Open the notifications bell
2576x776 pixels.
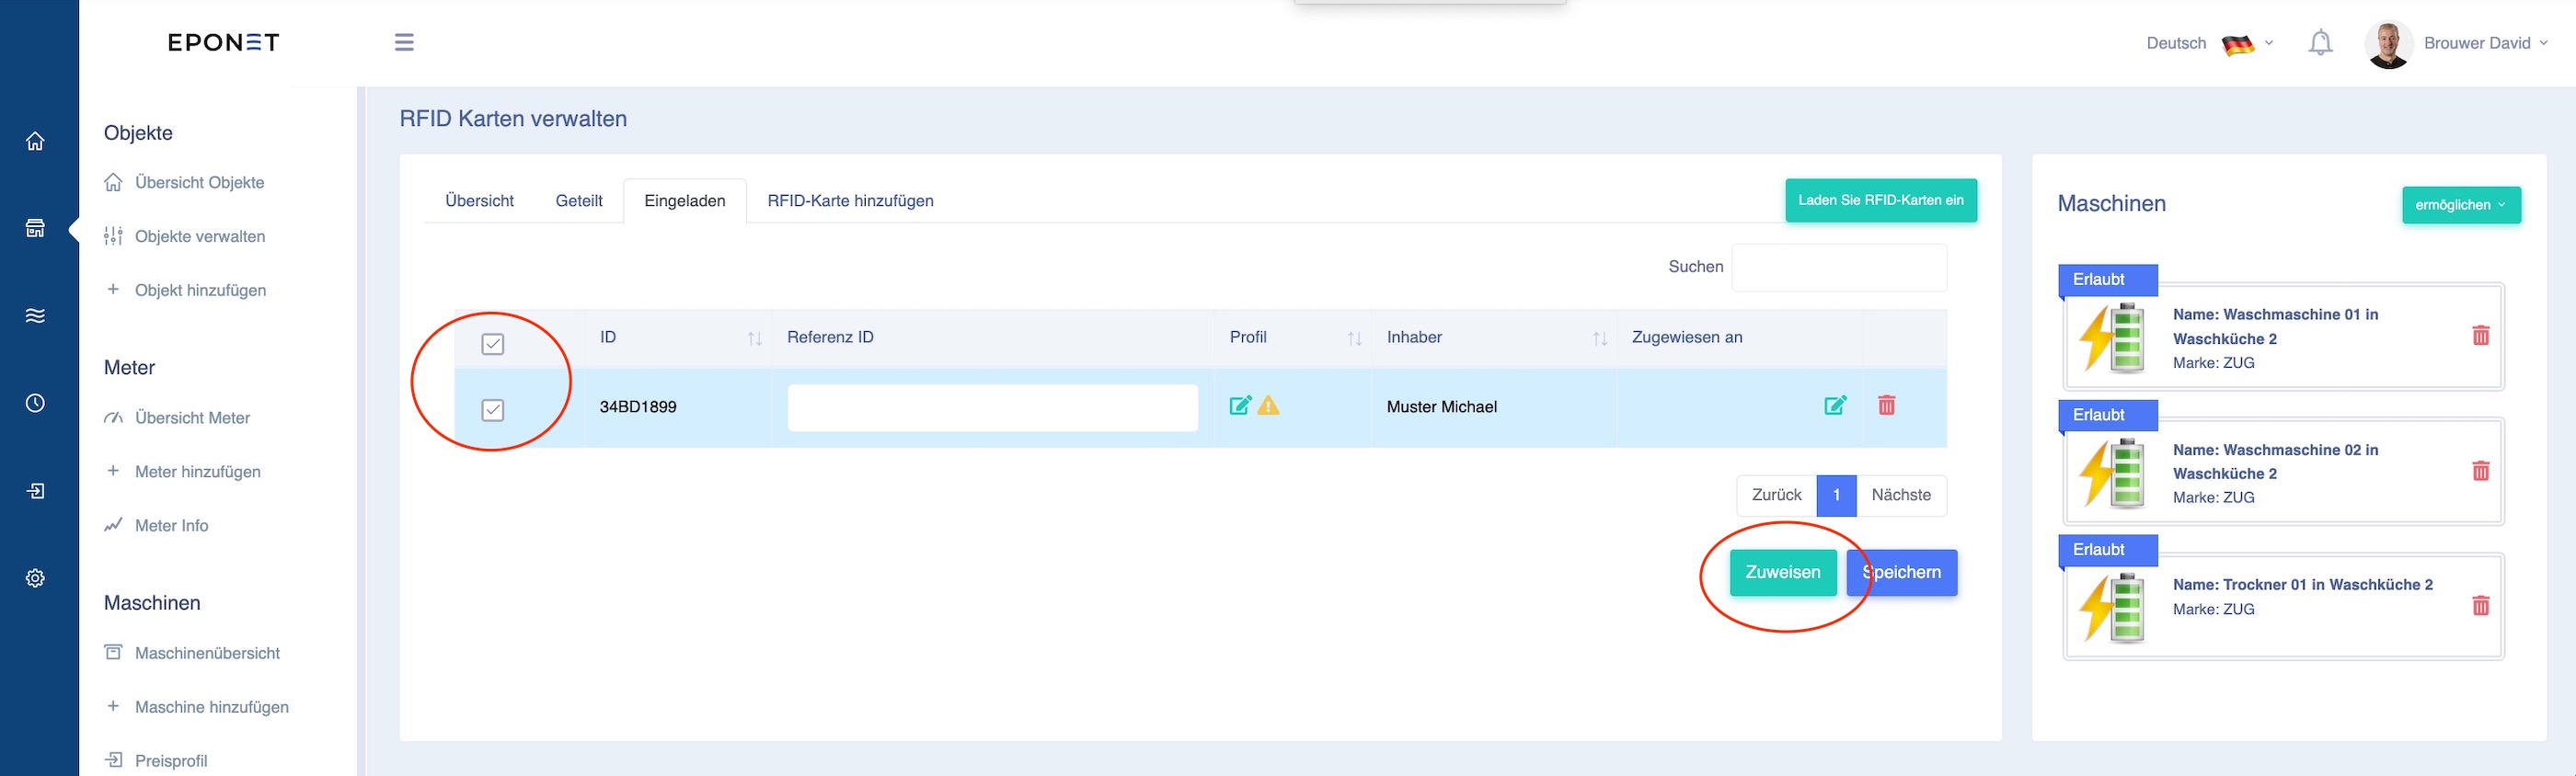pyautogui.click(x=2320, y=43)
